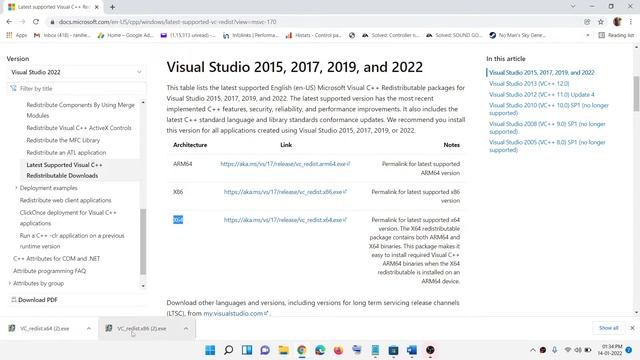Image resolution: width=640 pixels, height=360 pixels.
Task: Open OBS Studio from taskbar
Action: 430,350
